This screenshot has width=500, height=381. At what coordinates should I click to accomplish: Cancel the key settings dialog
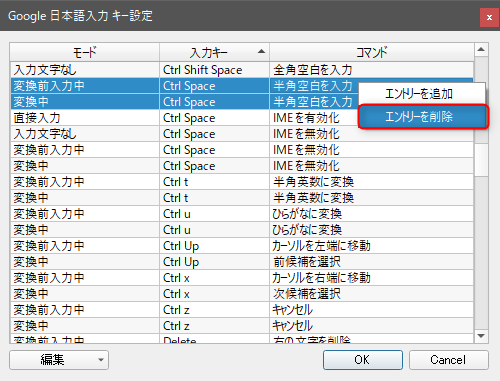point(449,360)
